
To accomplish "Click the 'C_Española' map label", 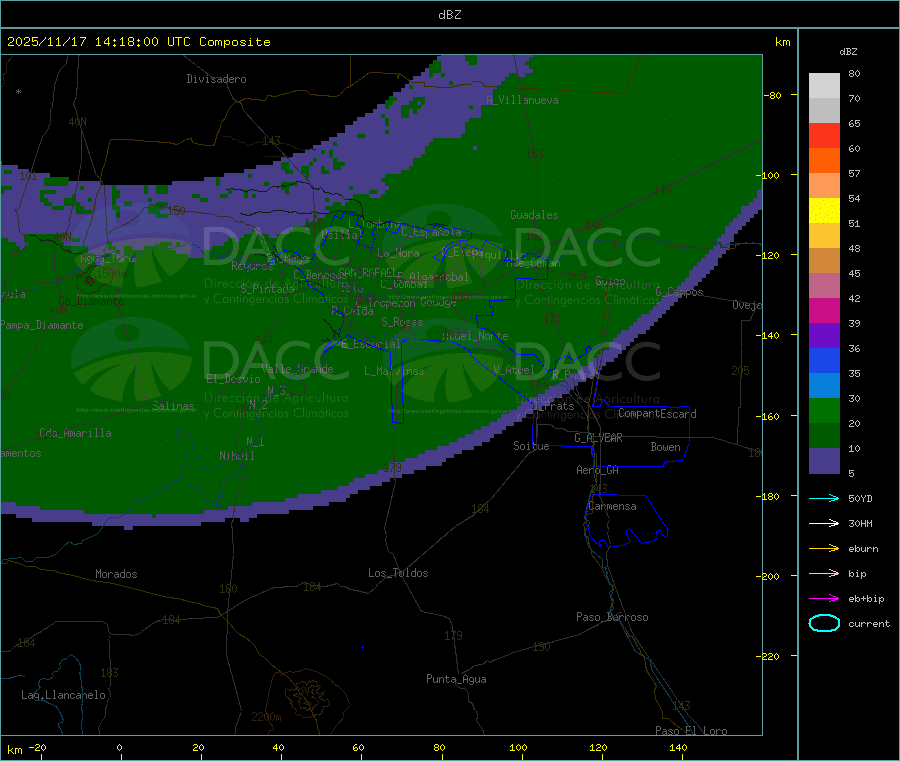I will [x=431, y=232].
